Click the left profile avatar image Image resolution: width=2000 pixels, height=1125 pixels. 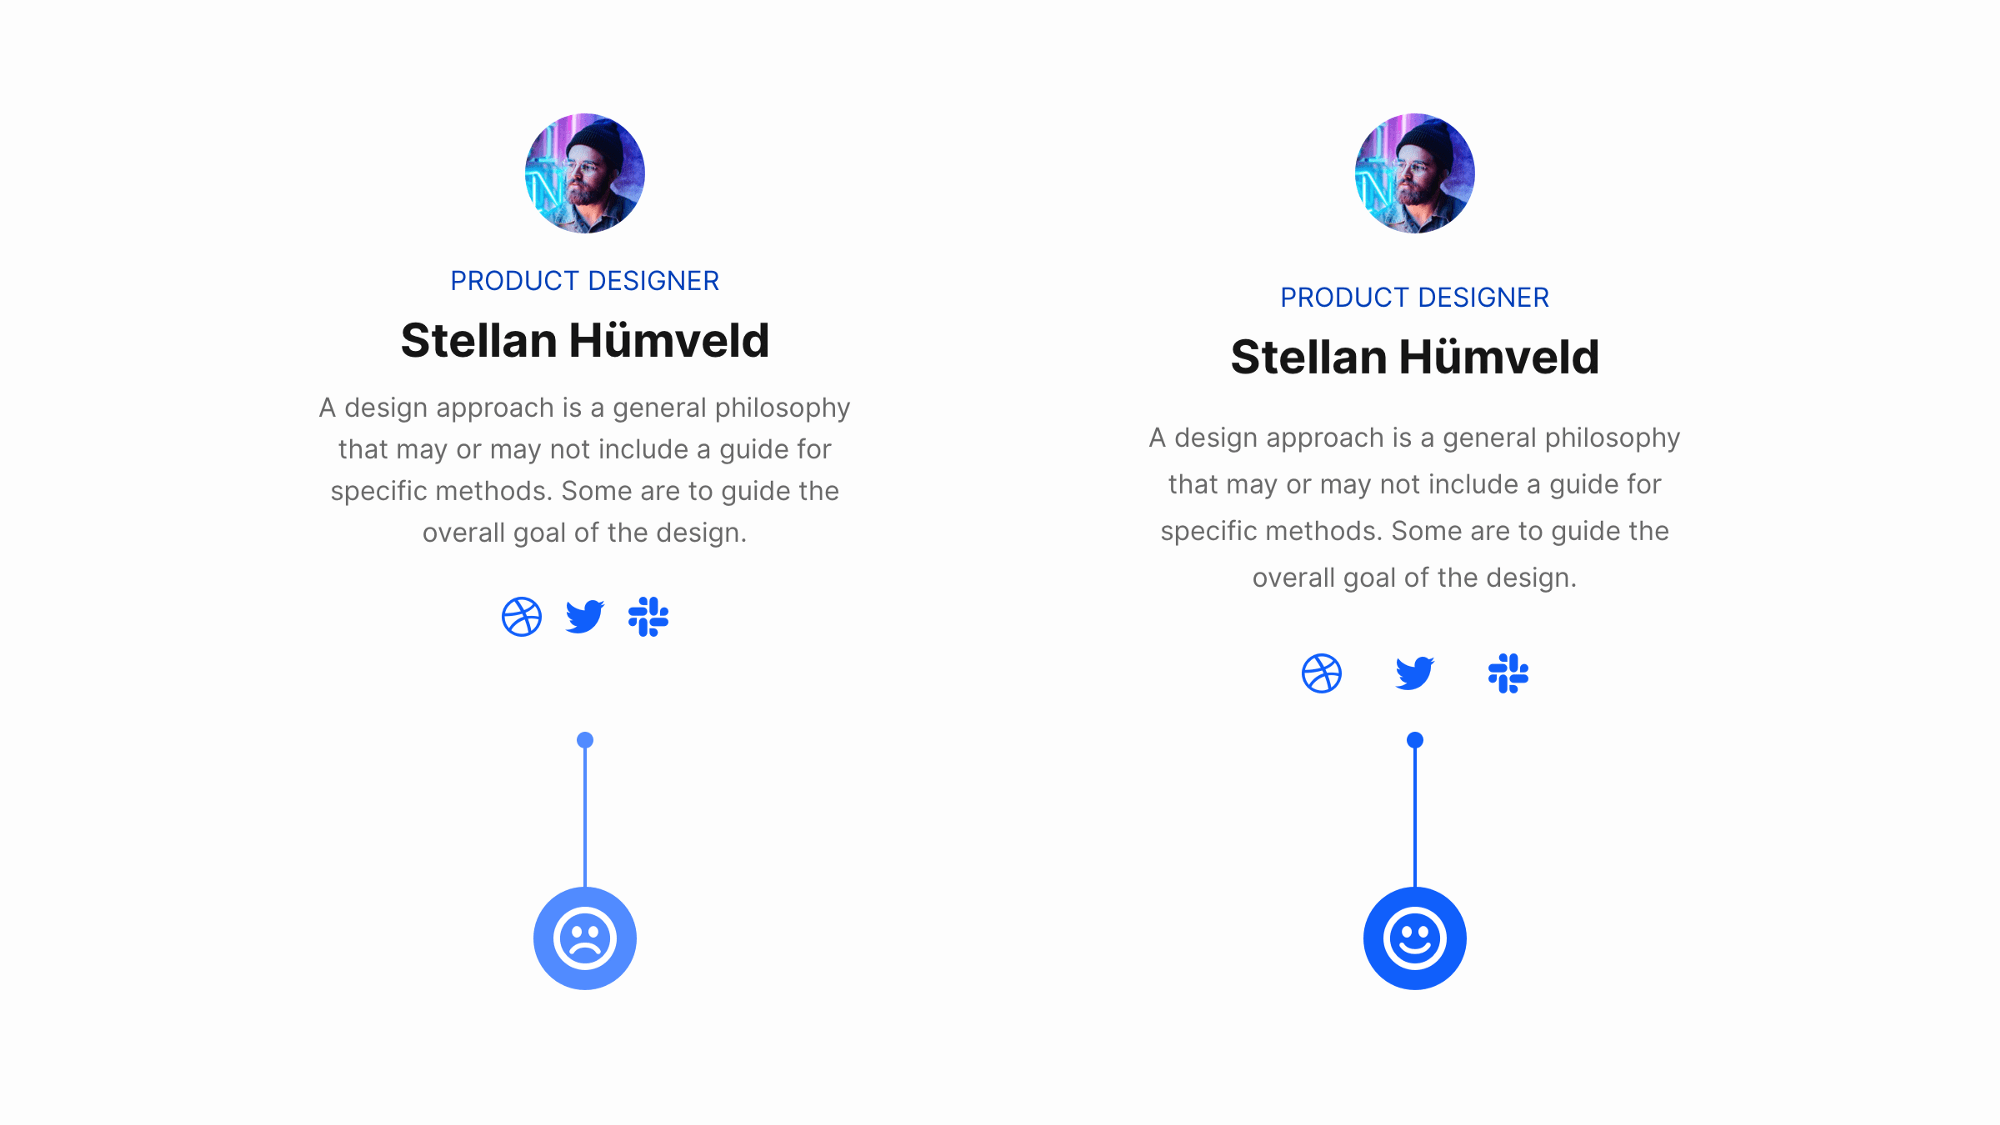pyautogui.click(x=584, y=172)
